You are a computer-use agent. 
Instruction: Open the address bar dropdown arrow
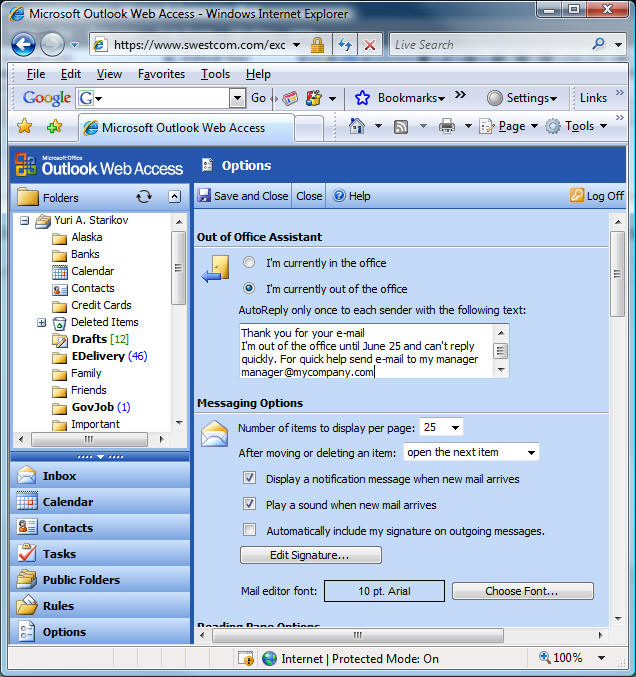tap(297, 44)
